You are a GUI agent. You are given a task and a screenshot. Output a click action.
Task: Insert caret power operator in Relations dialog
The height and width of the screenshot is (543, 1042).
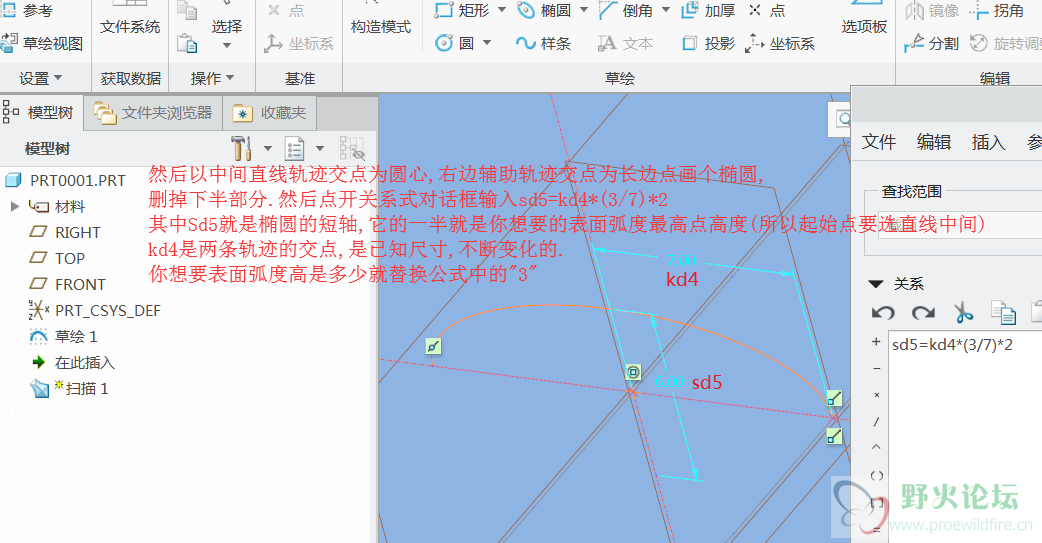click(877, 447)
